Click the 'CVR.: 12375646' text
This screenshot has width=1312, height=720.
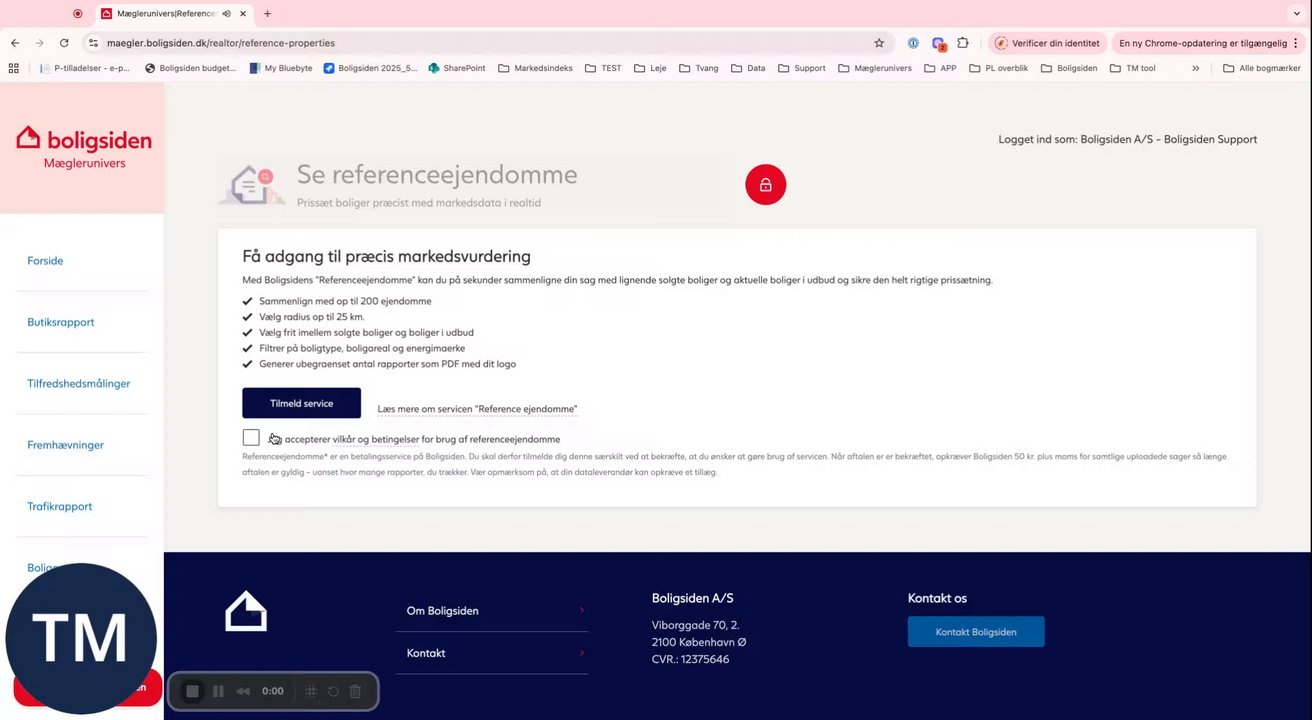pos(690,660)
